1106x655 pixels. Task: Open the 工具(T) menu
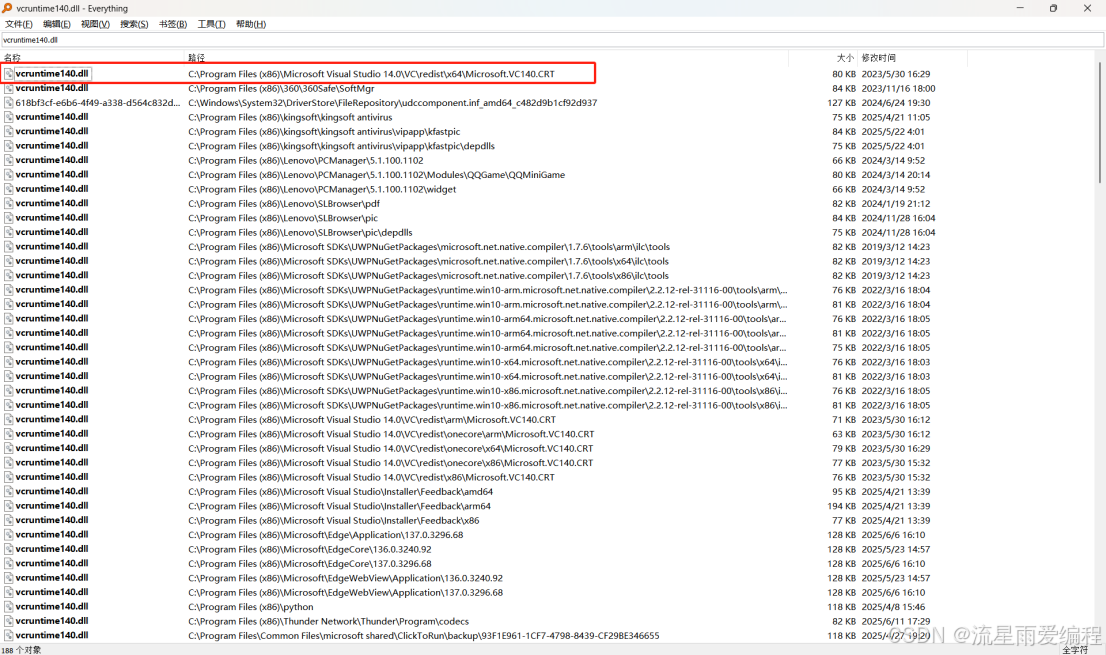(212, 24)
